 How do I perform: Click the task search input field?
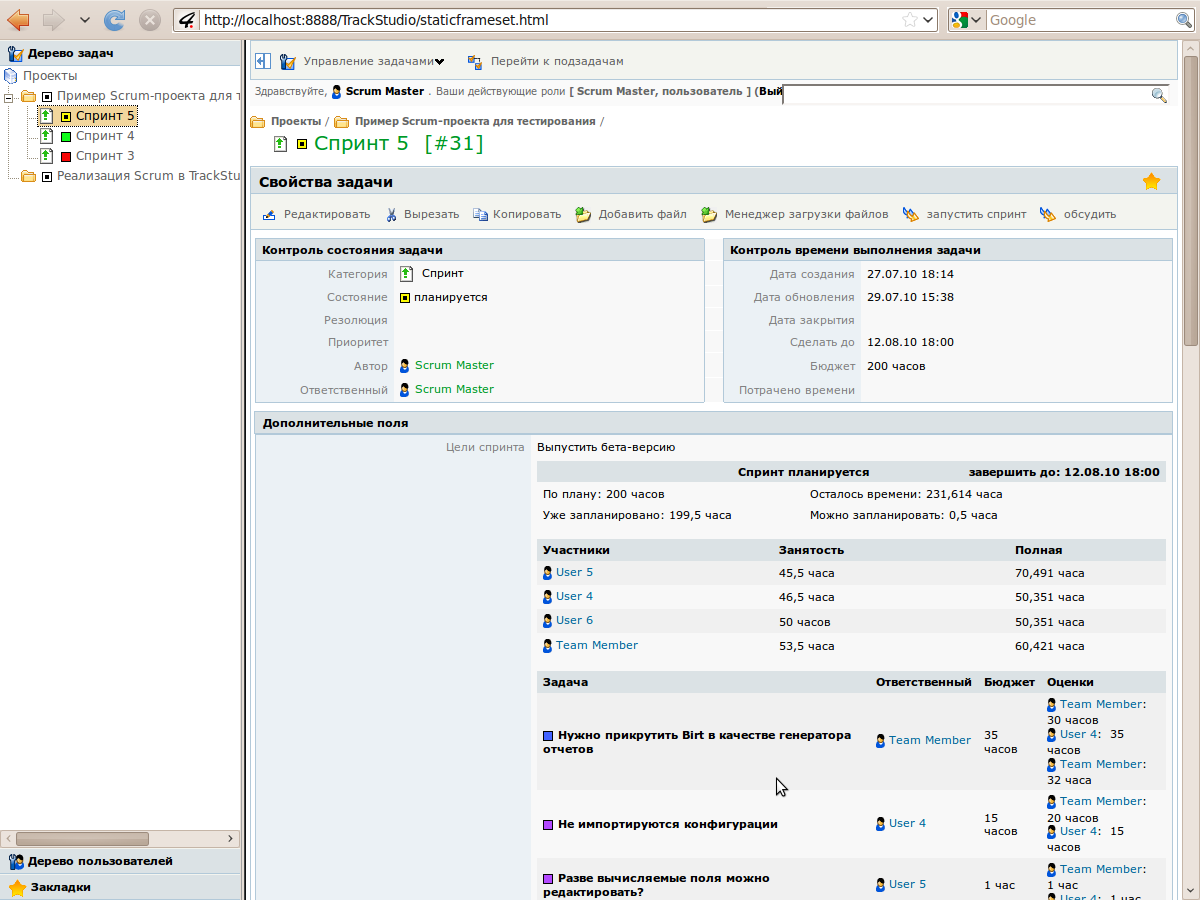[965, 95]
